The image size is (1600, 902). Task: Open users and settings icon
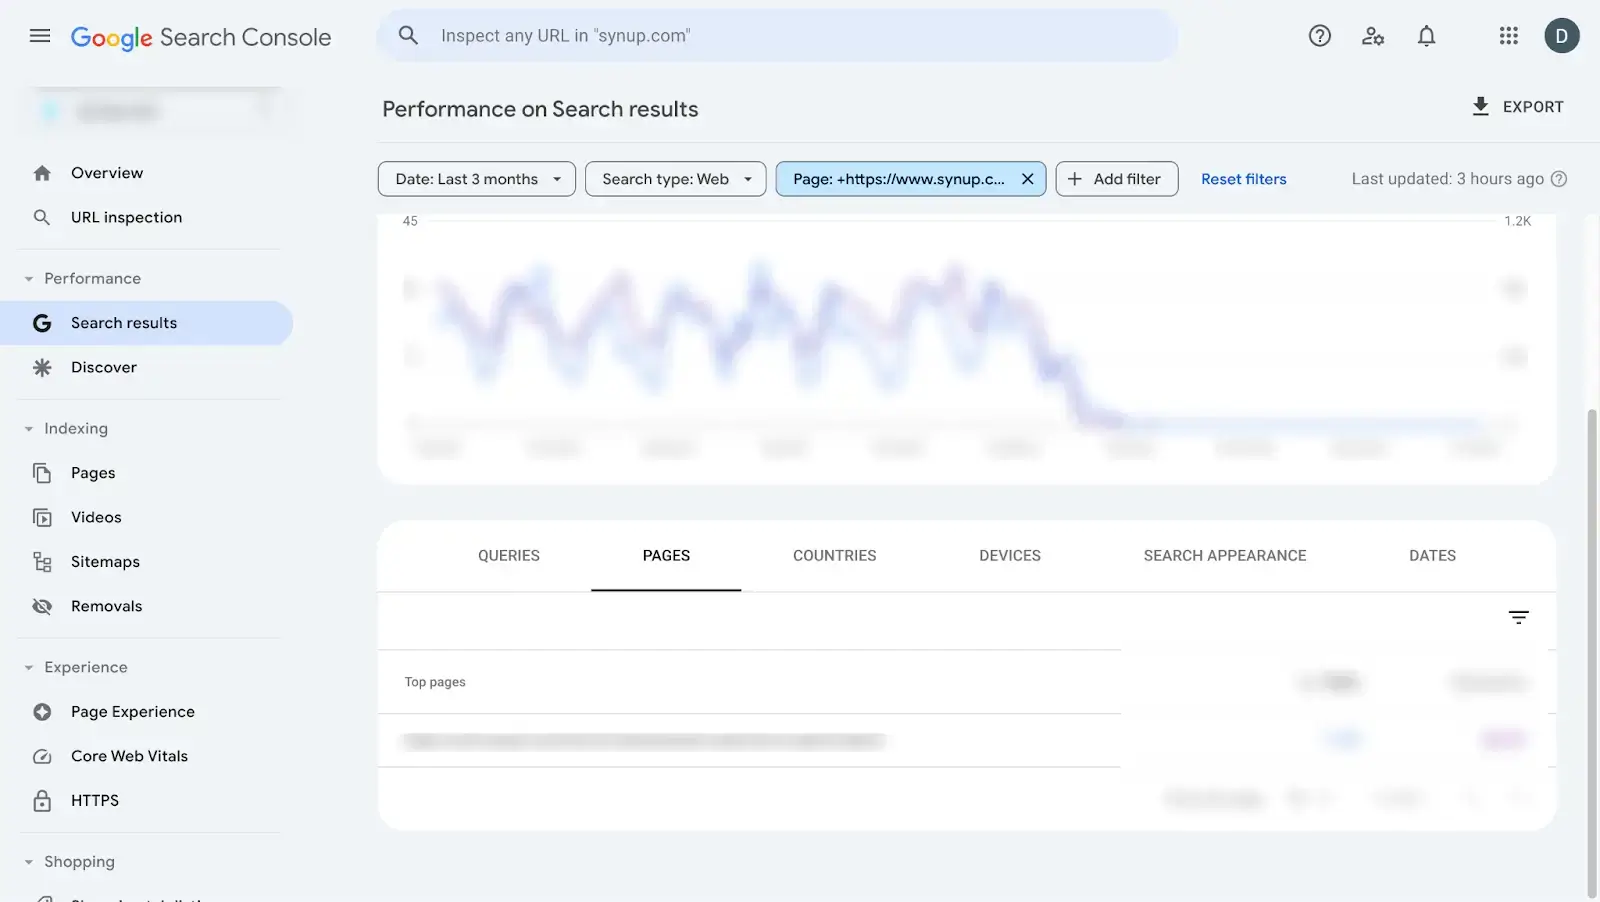tap(1373, 36)
